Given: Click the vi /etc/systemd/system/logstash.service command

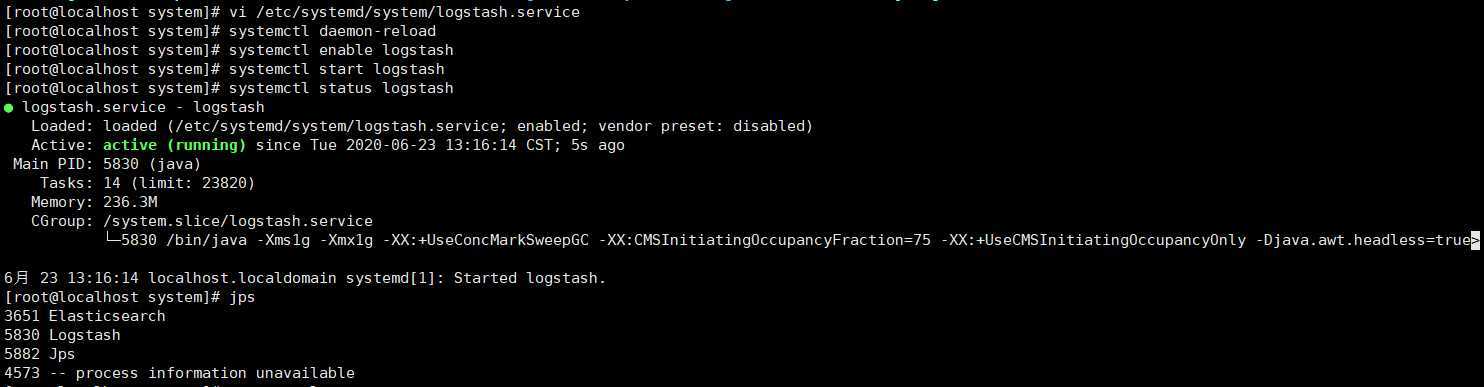Looking at the screenshot, I should point(404,12).
